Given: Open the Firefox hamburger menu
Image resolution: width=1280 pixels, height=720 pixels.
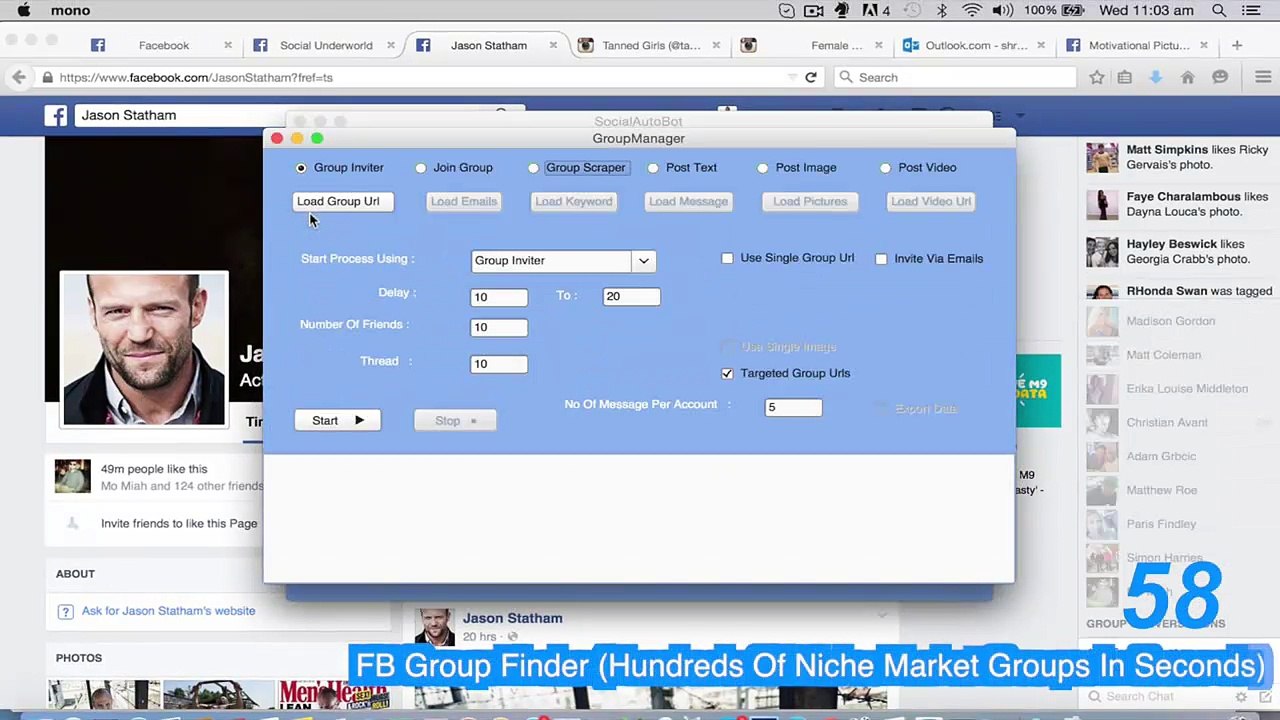Looking at the screenshot, I should click(x=1262, y=77).
